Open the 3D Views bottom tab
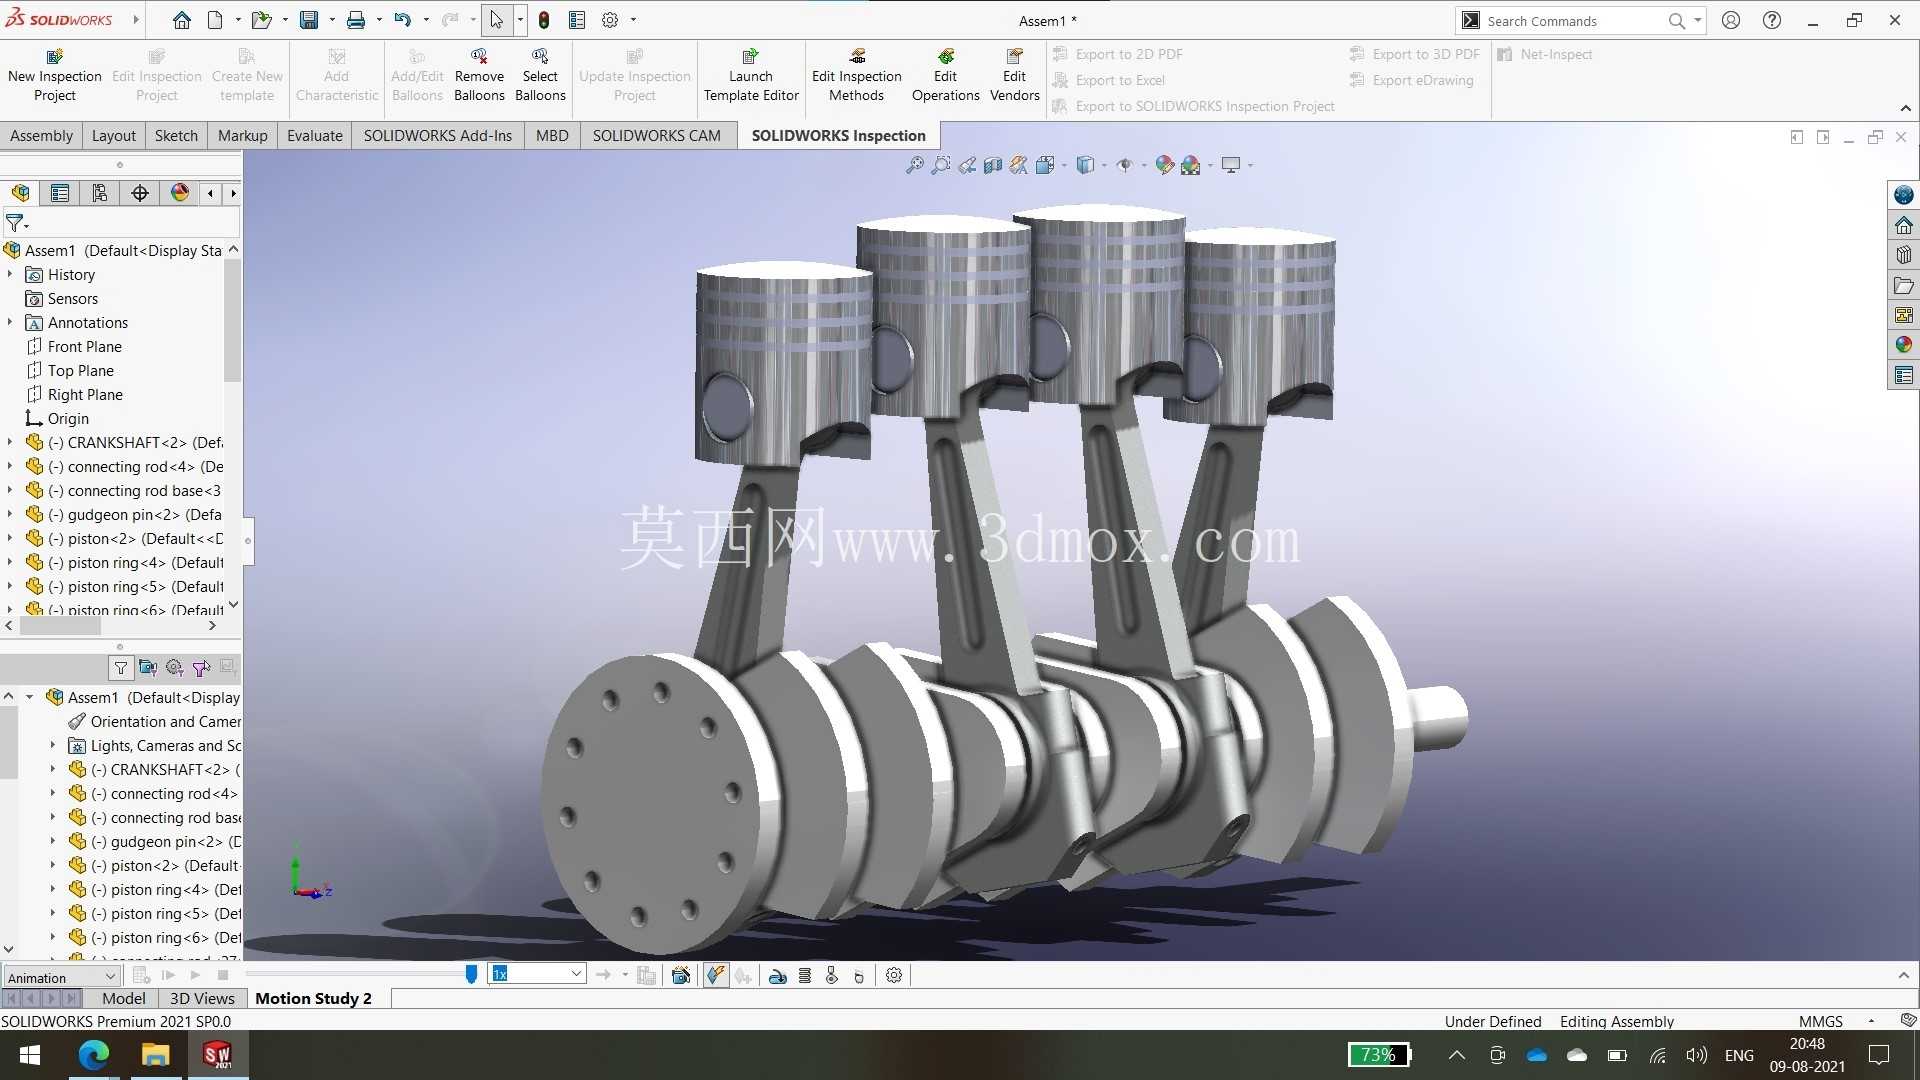The height and width of the screenshot is (1080, 1920). (202, 998)
